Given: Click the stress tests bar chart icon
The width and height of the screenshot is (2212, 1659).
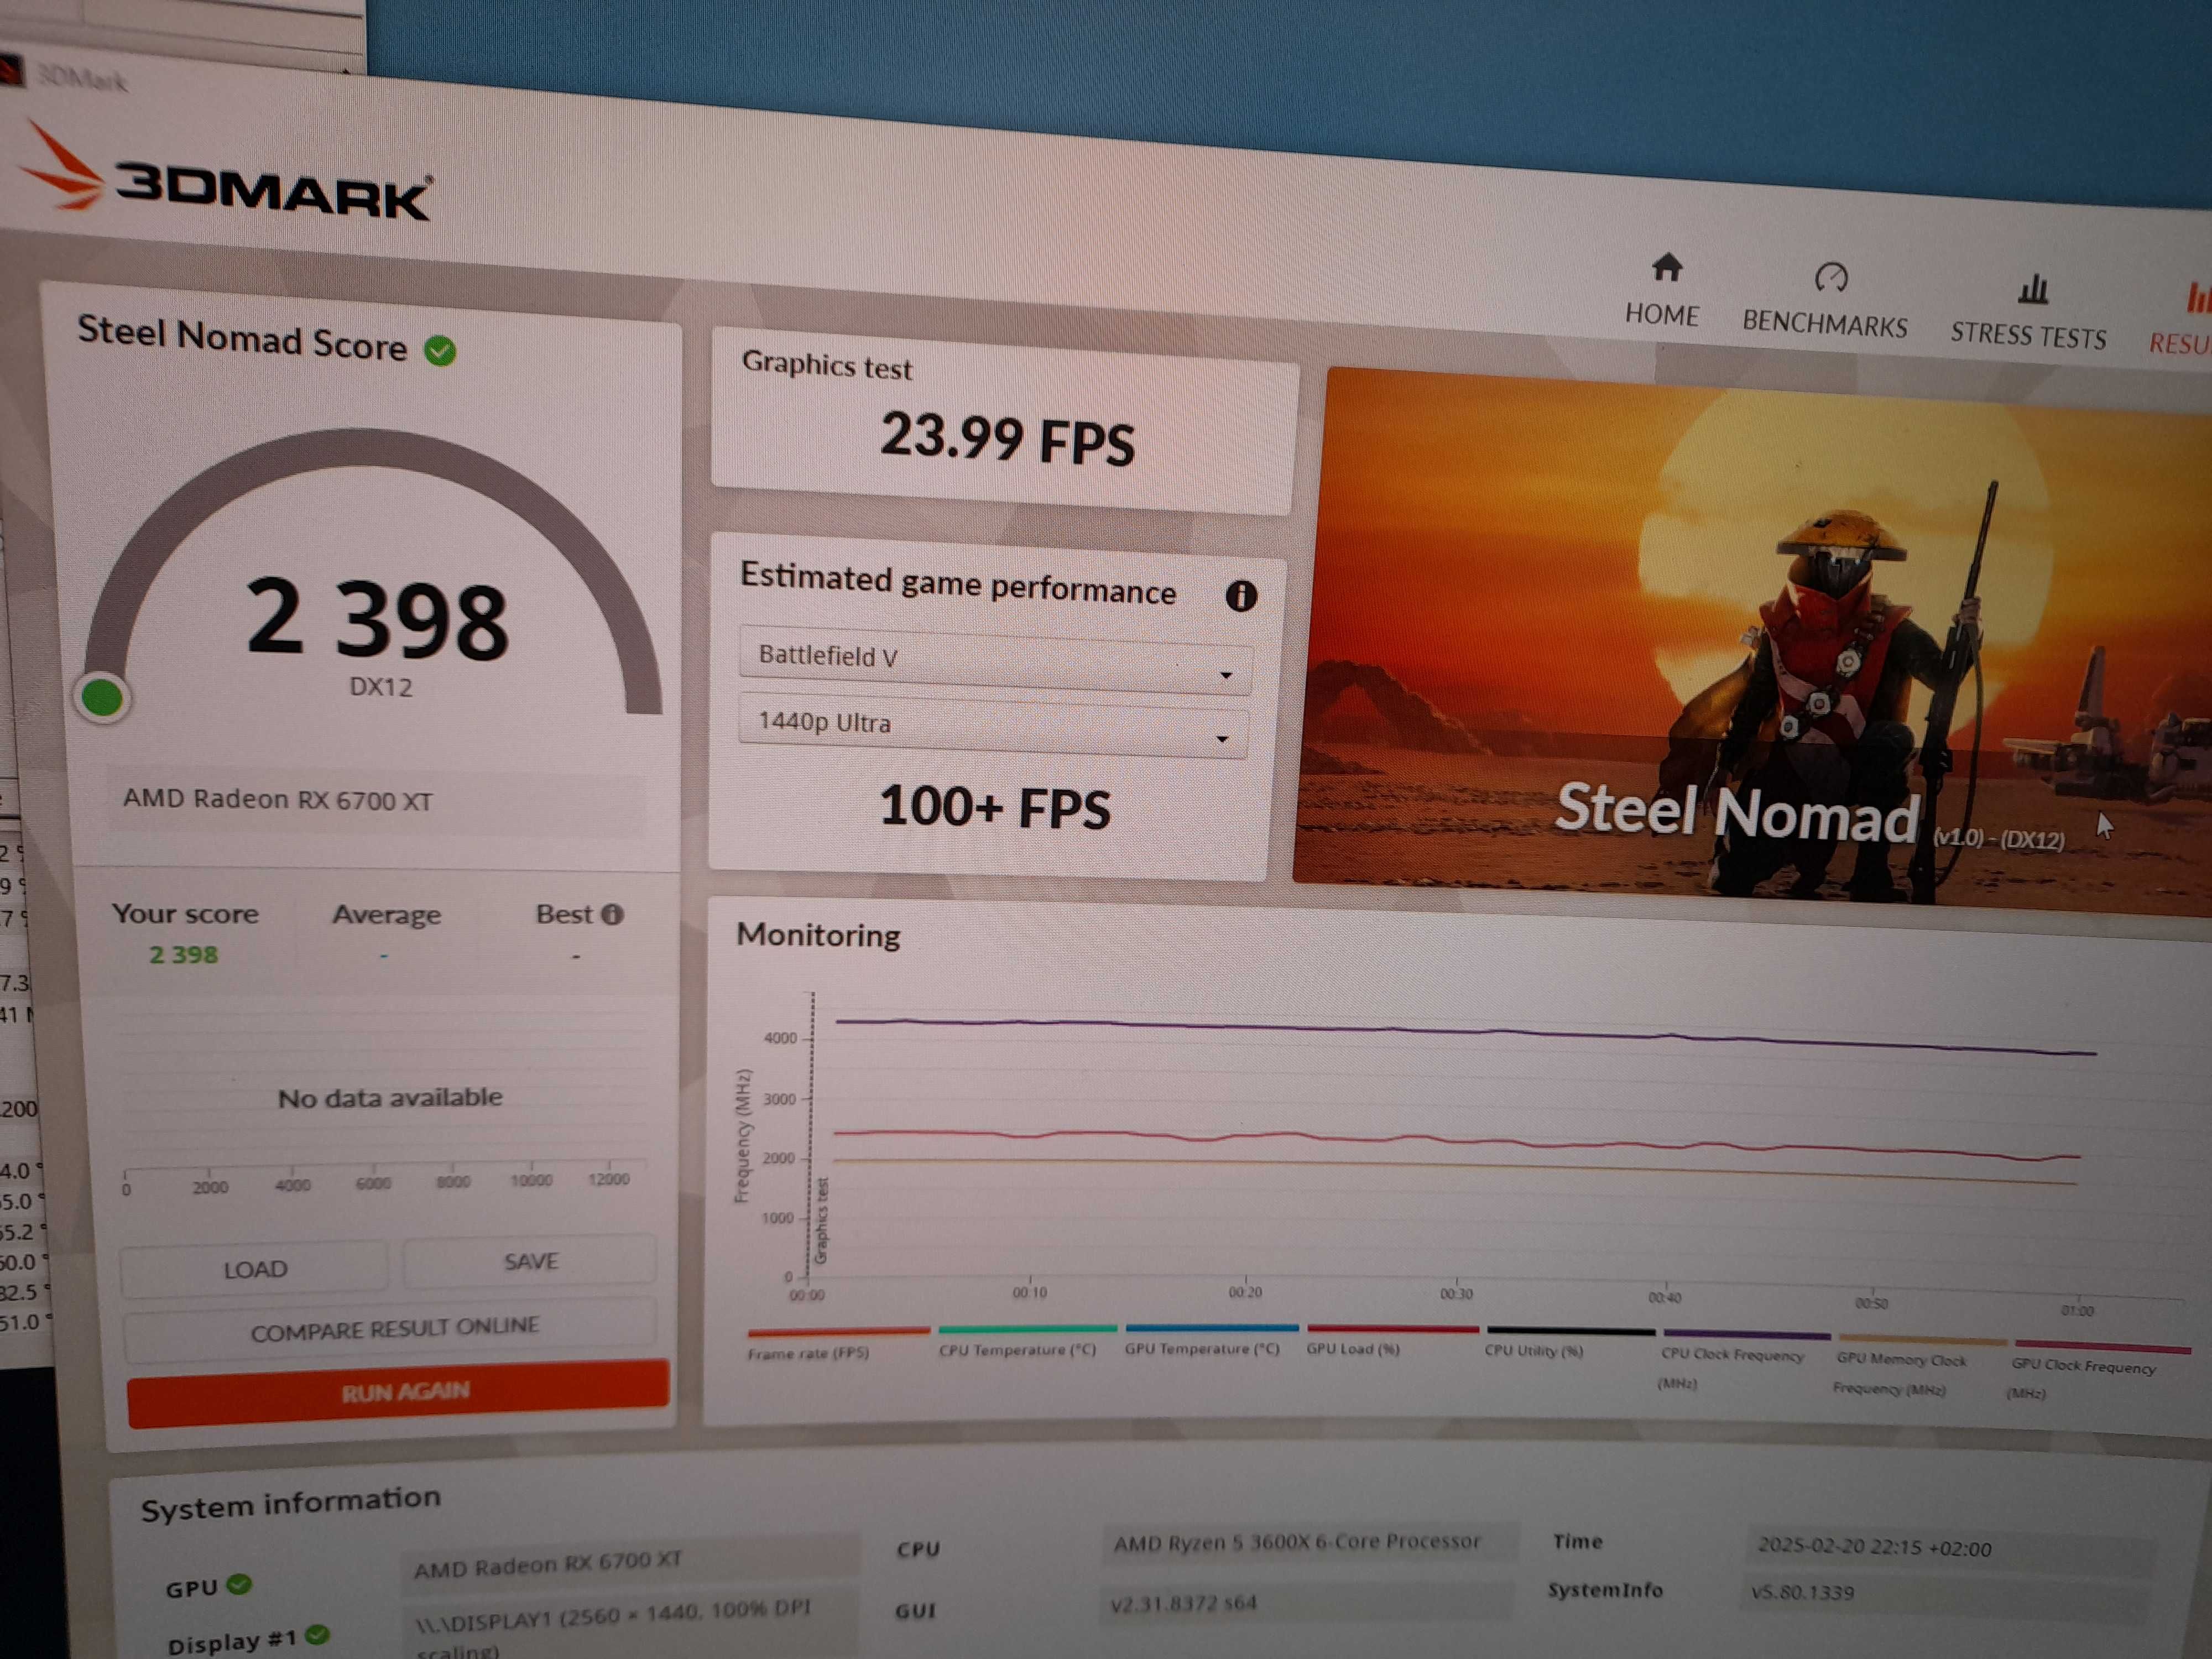Looking at the screenshot, I should point(2033,289).
